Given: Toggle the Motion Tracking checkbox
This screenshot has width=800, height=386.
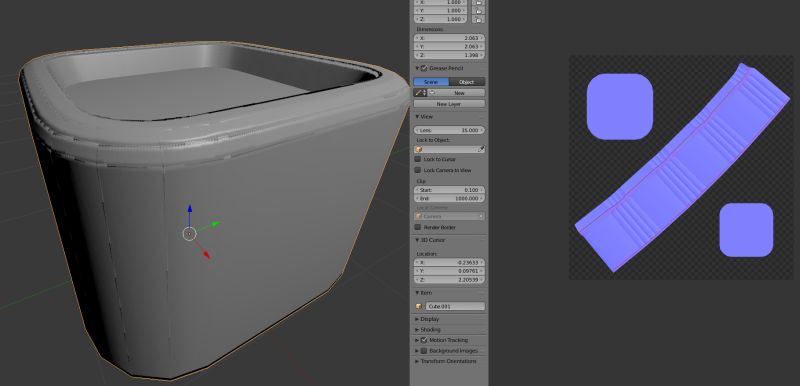Looking at the screenshot, I should 423,340.
